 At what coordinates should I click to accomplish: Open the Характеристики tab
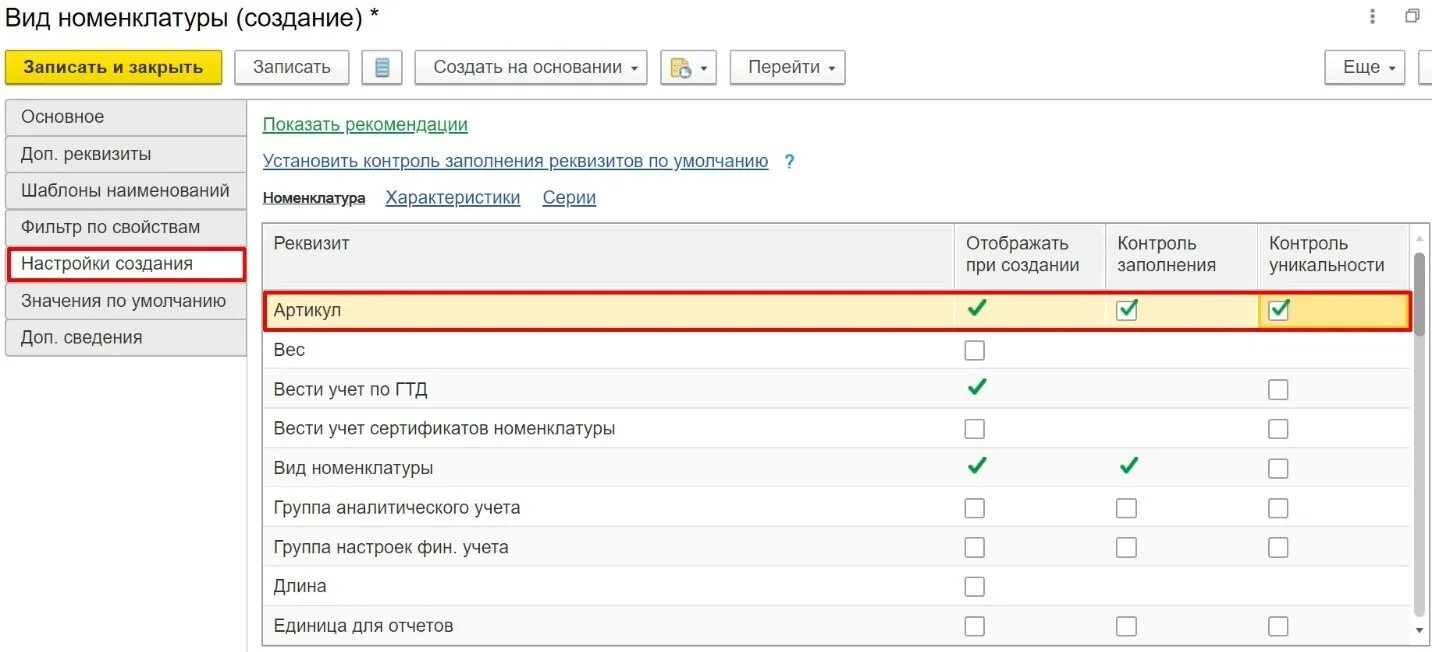pos(453,198)
